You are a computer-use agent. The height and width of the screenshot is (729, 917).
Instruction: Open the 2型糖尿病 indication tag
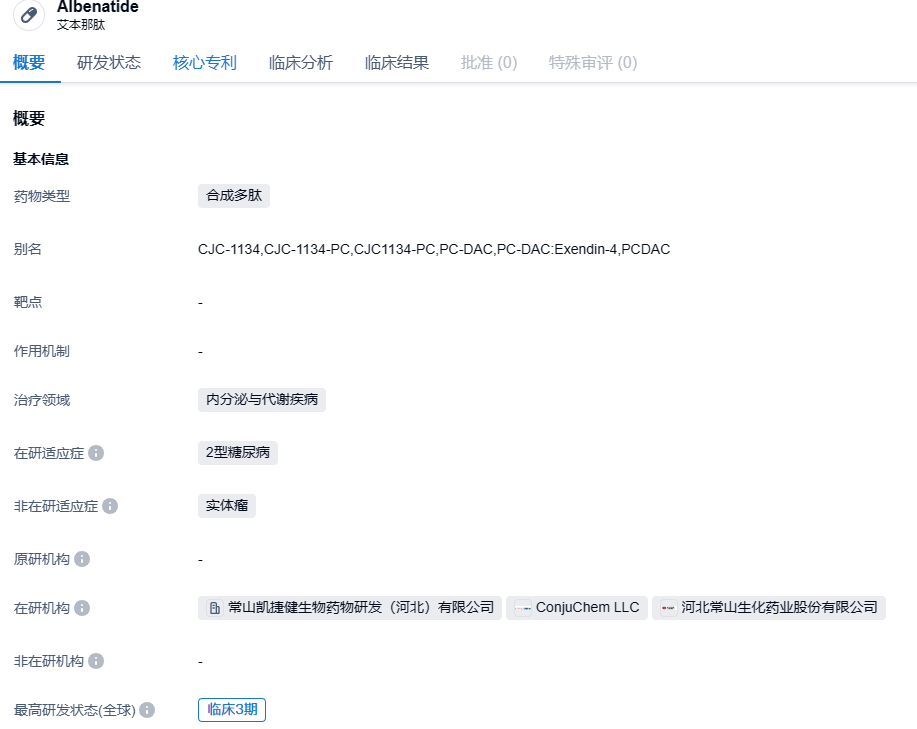pos(238,453)
